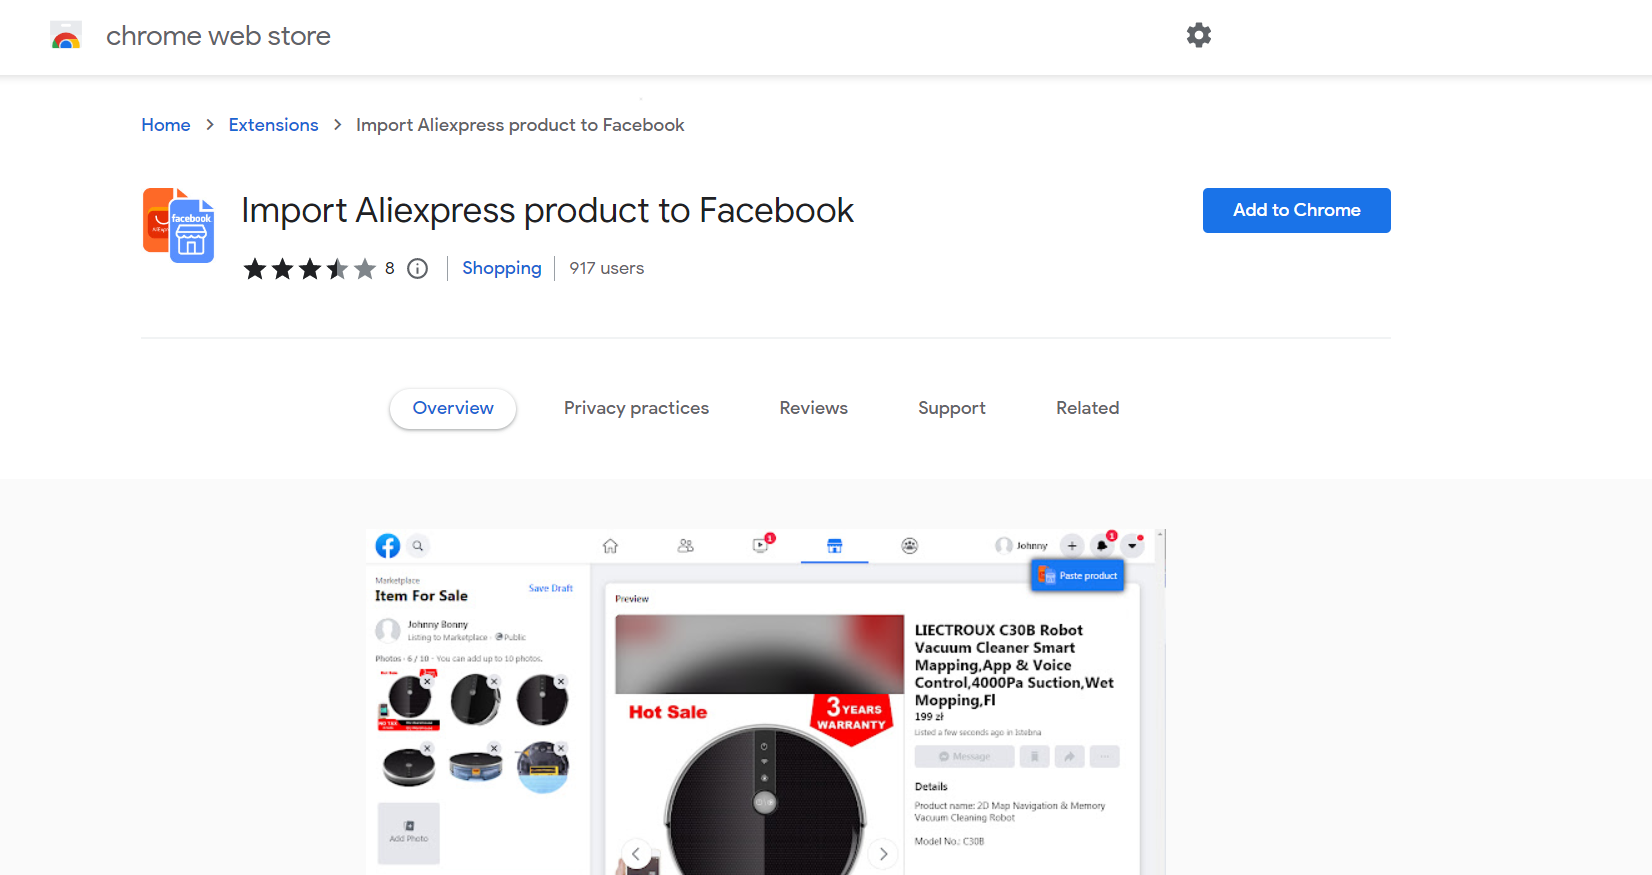Image resolution: width=1652 pixels, height=875 pixels.
Task: Select the Support tab
Action: point(952,408)
